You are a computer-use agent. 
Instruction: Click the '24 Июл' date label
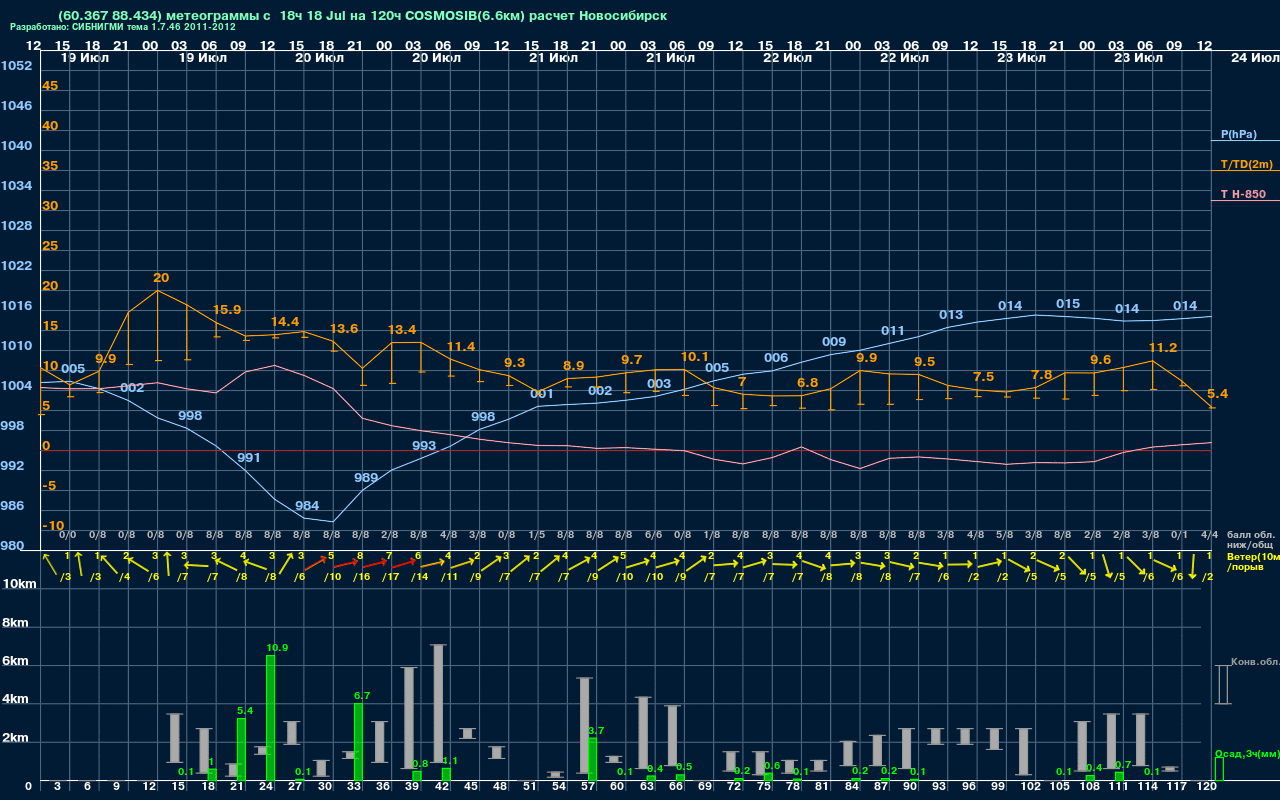pos(1254,58)
